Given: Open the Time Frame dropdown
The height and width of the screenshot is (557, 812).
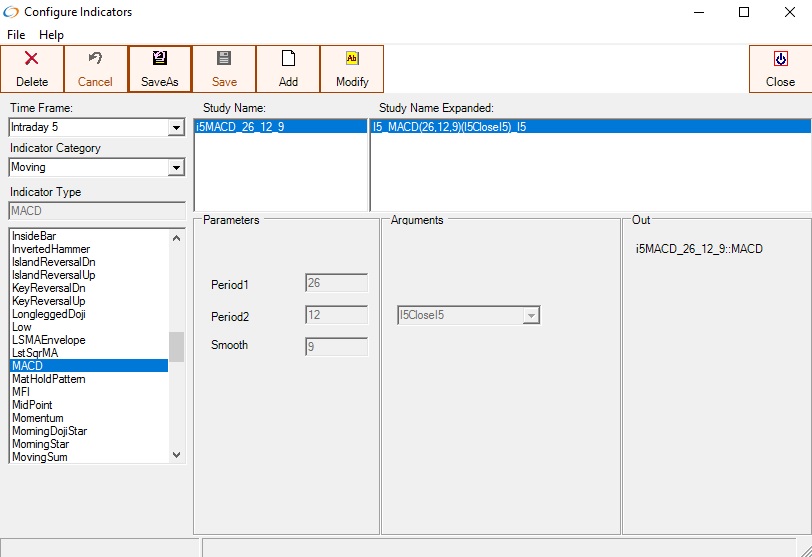Looking at the screenshot, I should coord(176,128).
